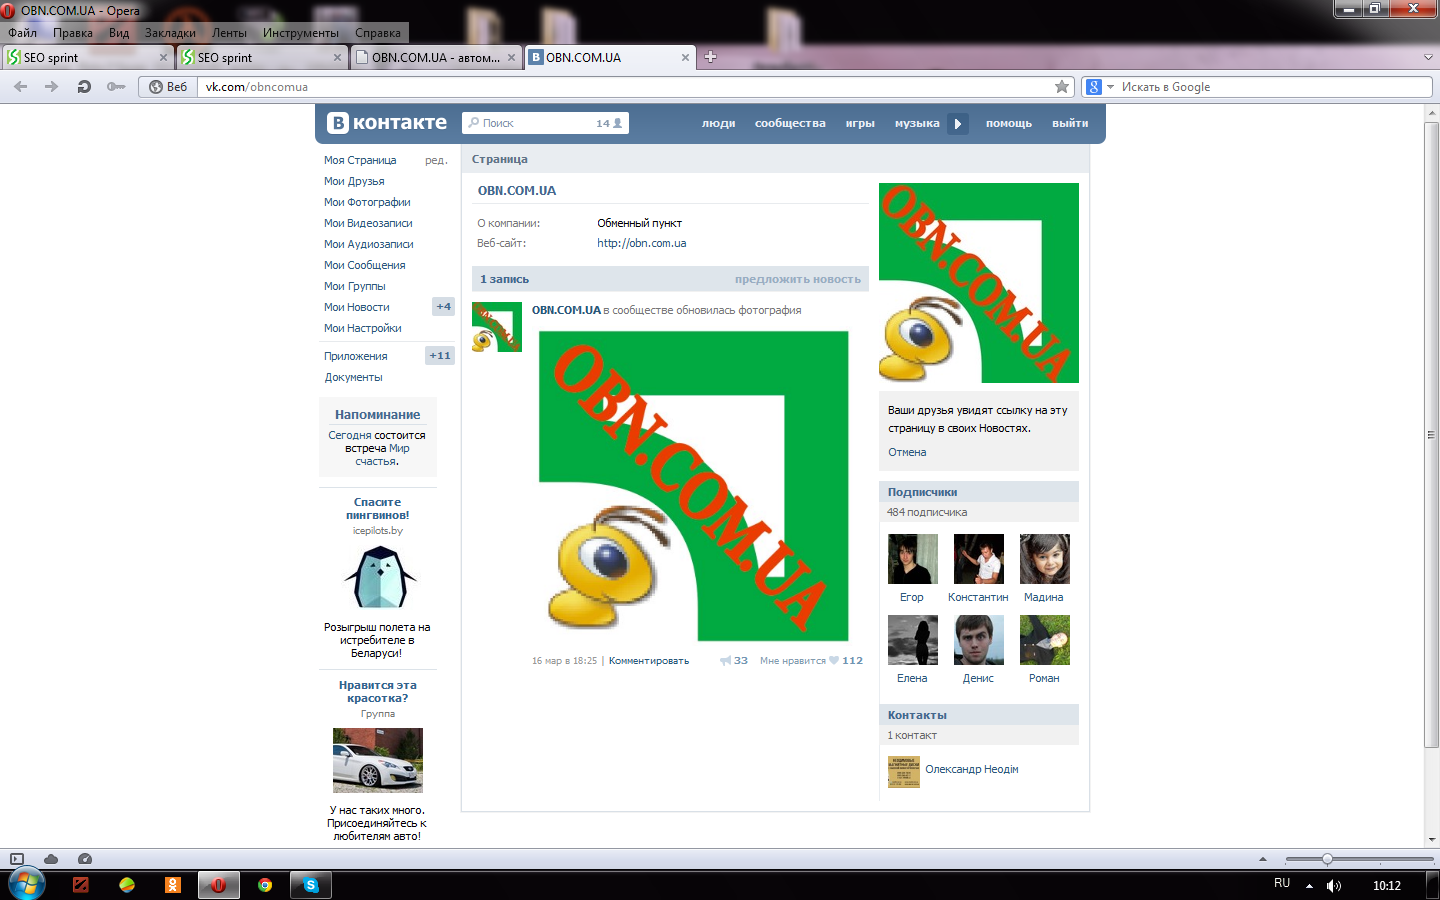Click the music play button in VK header
Screen dimensions: 1440x900
point(958,124)
